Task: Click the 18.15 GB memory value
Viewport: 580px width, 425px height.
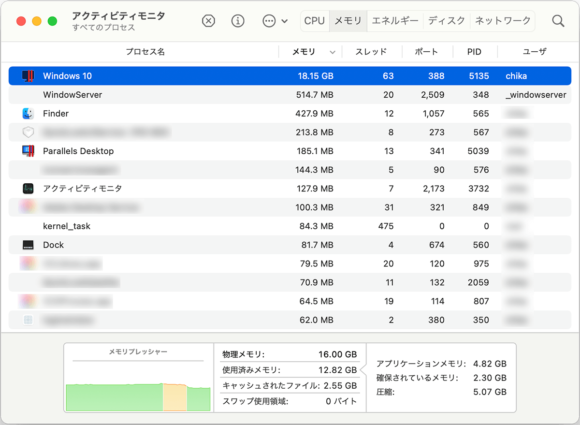Action: [x=316, y=76]
